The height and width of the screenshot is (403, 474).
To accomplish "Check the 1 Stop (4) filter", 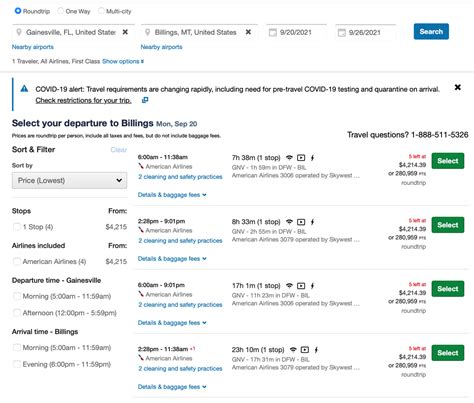I will [17, 227].
